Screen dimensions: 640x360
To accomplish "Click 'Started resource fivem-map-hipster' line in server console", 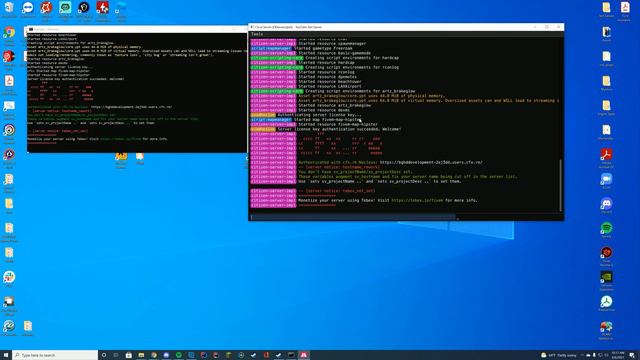I will (338, 124).
